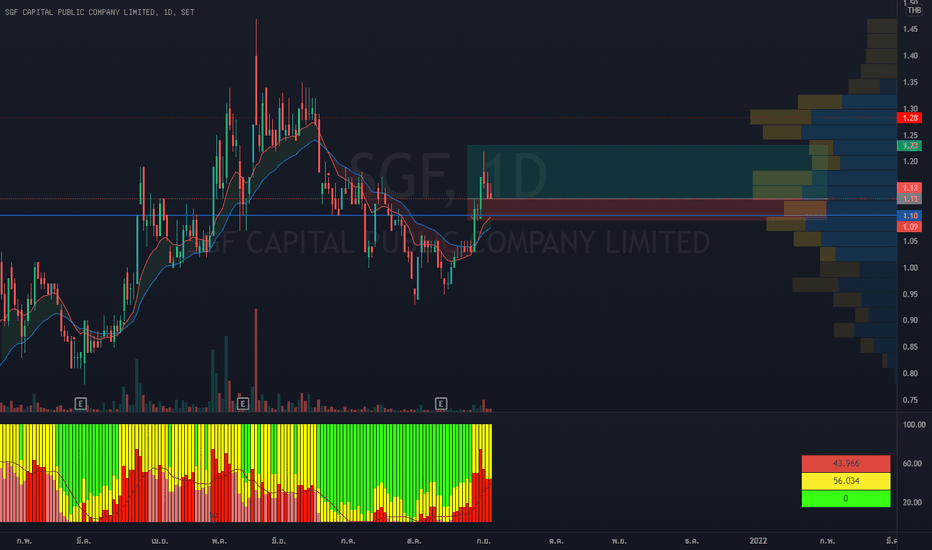Click the ก.ย. date label
The image size is (932, 550).
pyautogui.click(x=483, y=541)
